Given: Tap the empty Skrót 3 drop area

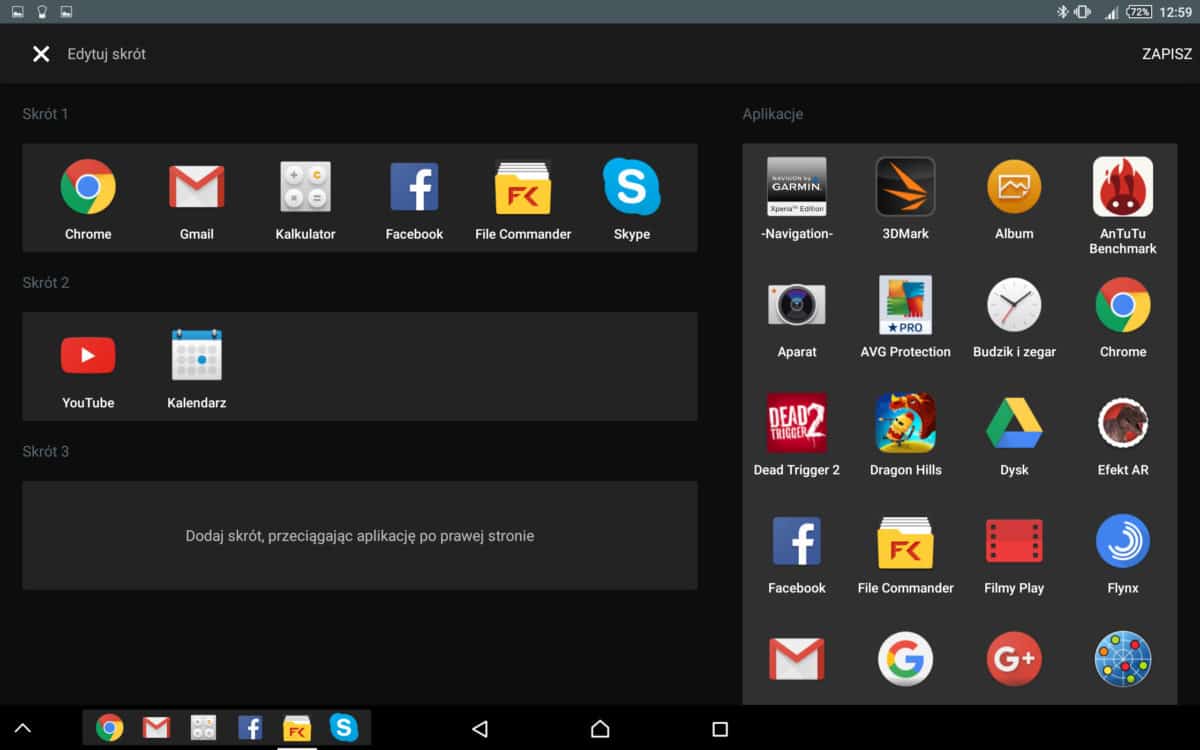Looking at the screenshot, I should click(359, 536).
